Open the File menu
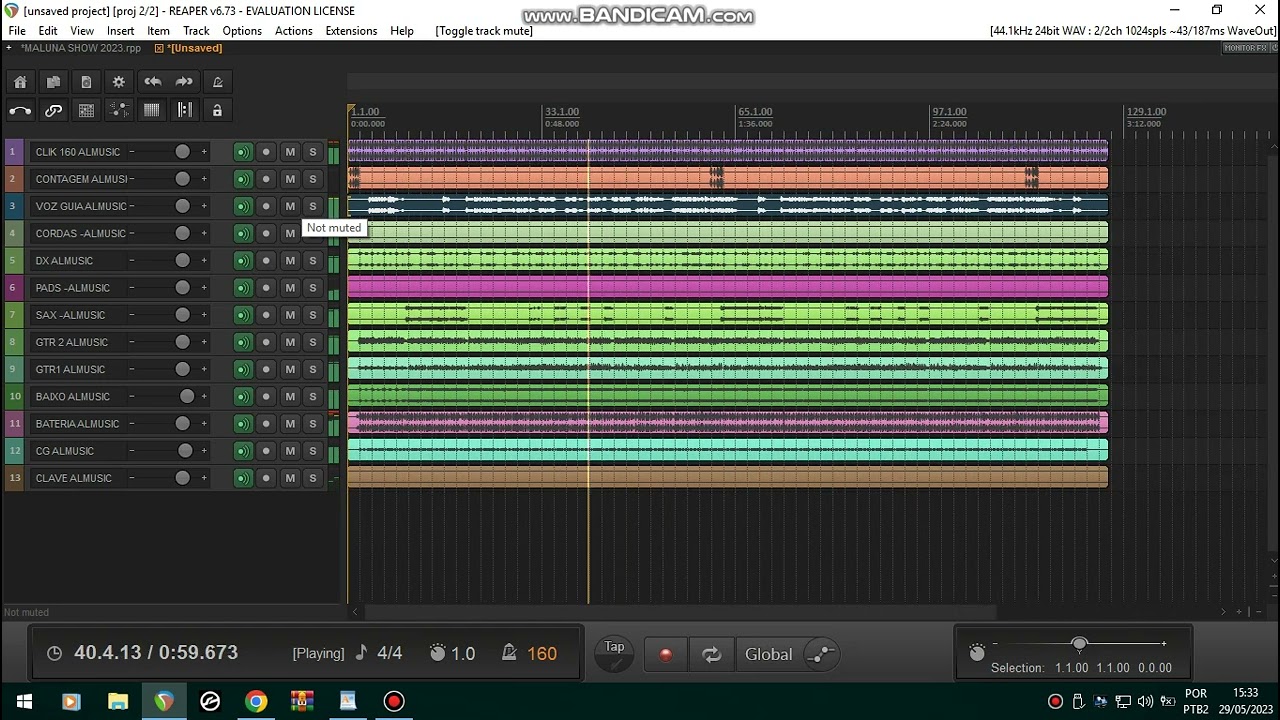Viewport: 1280px width, 720px height. pyautogui.click(x=17, y=31)
